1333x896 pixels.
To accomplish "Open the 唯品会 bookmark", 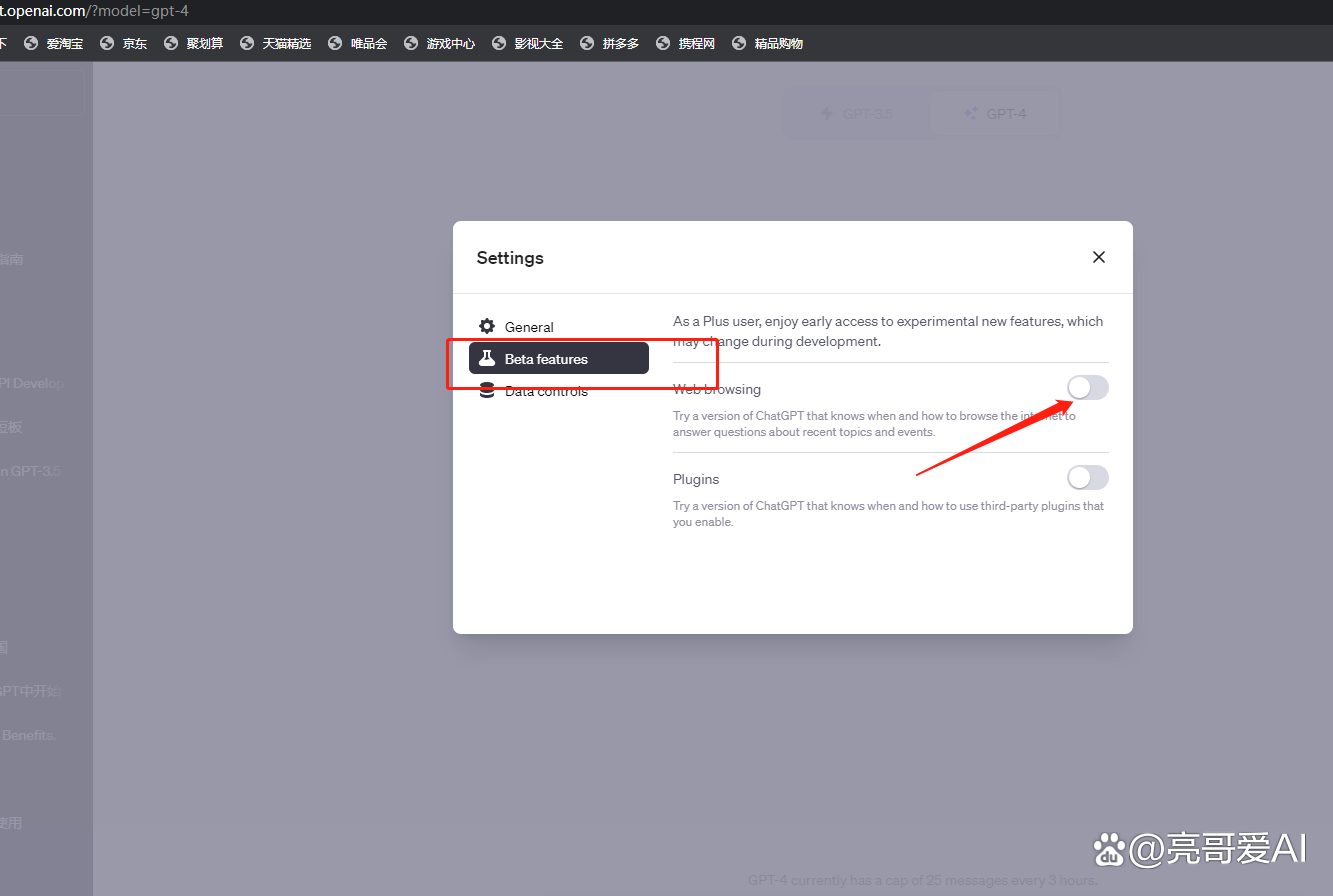I will point(357,44).
